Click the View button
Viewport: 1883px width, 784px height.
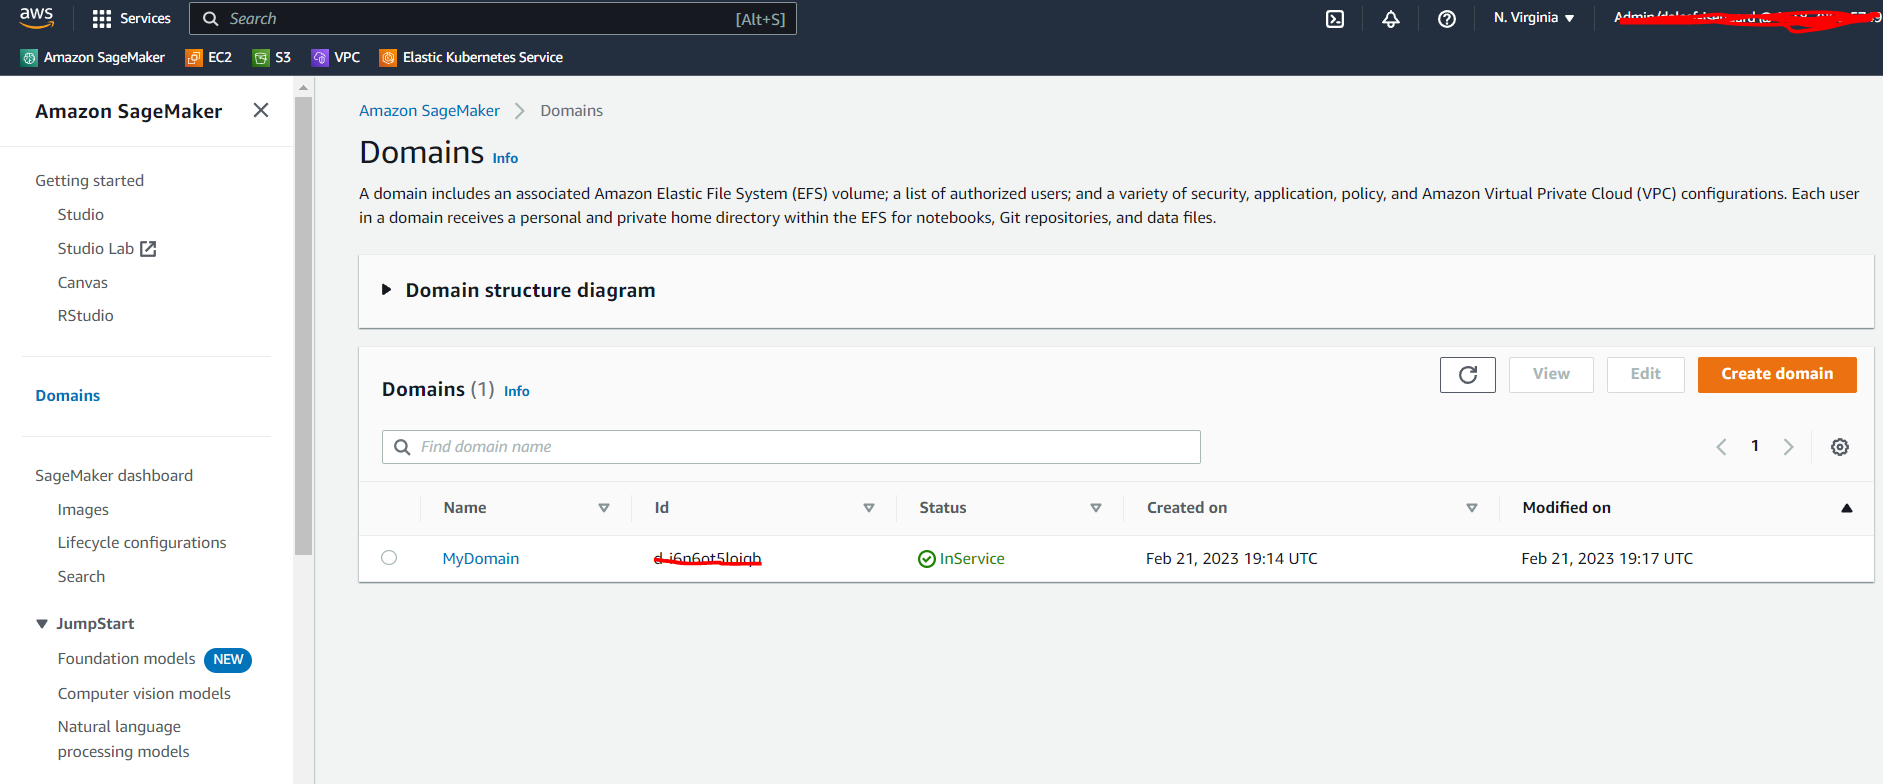pyautogui.click(x=1551, y=375)
